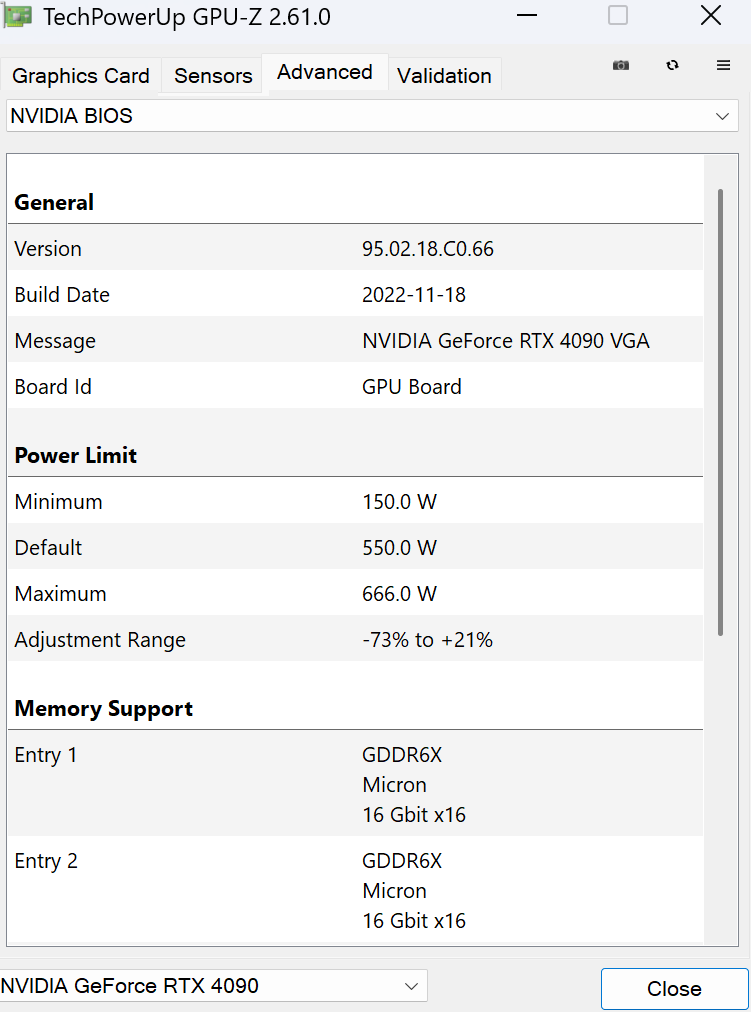This screenshot has width=751, height=1012.
Task: Open the Sensors tab
Action: pyautogui.click(x=213, y=76)
